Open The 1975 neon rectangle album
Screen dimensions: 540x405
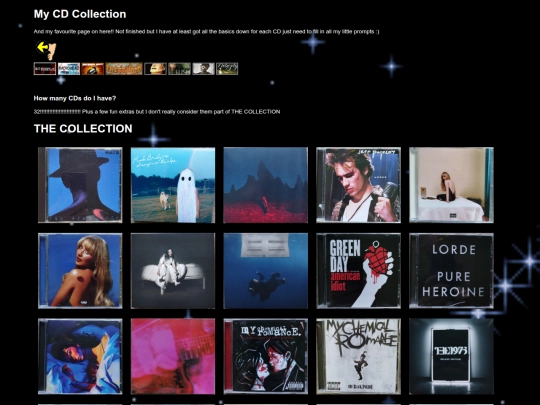451,356
